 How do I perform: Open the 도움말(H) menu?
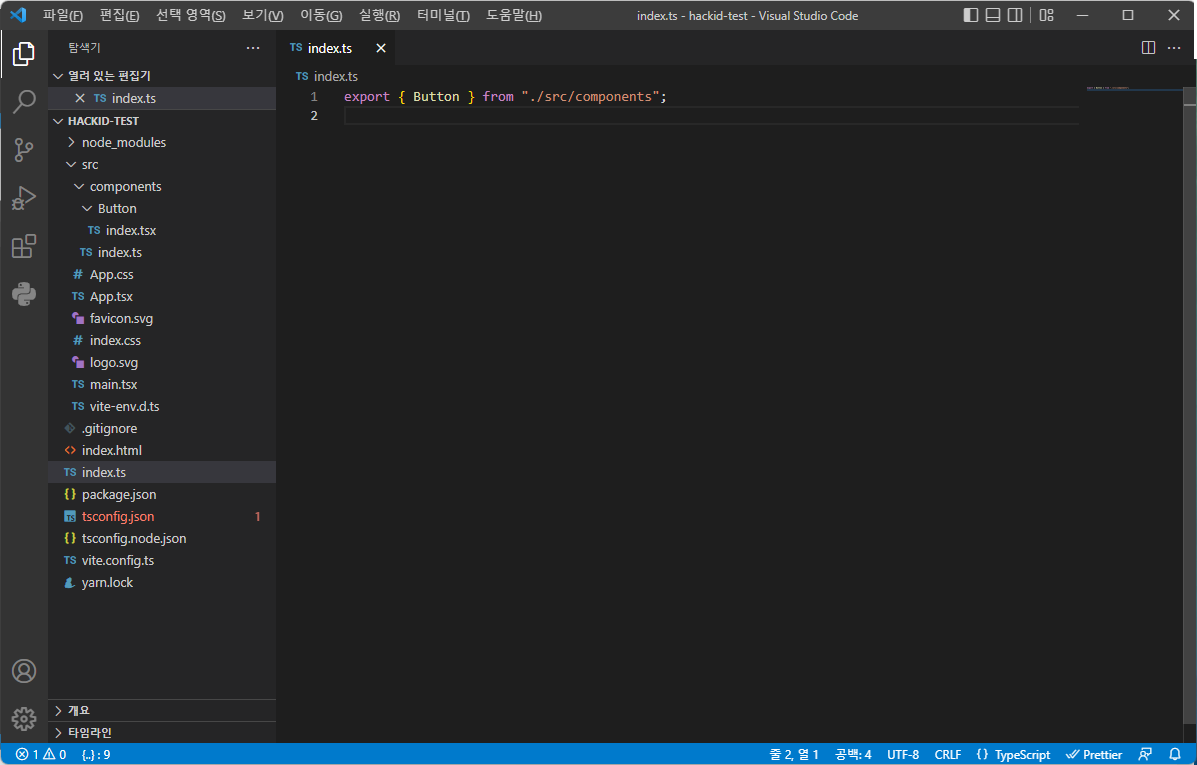[514, 15]
